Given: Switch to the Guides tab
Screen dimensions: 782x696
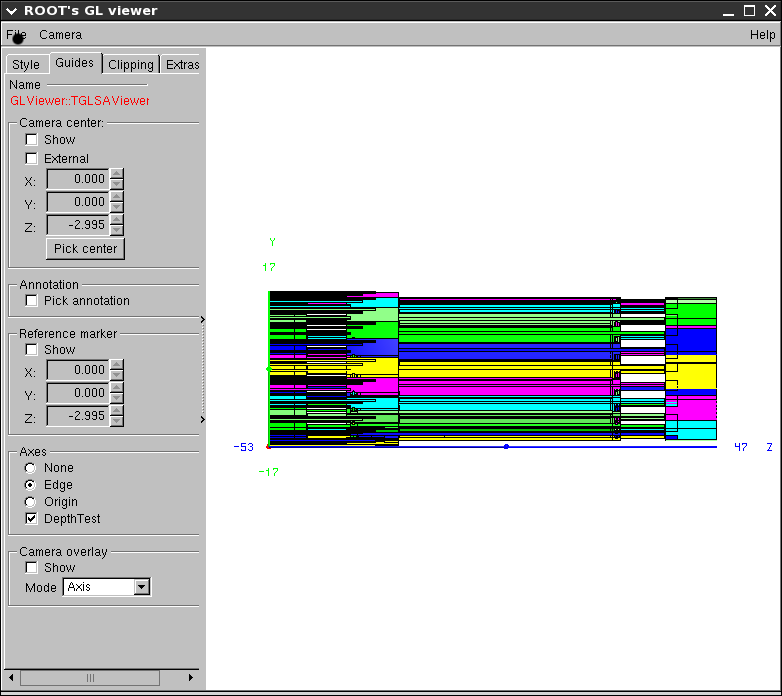Looking at the screenshot, I should coord(75,63).
